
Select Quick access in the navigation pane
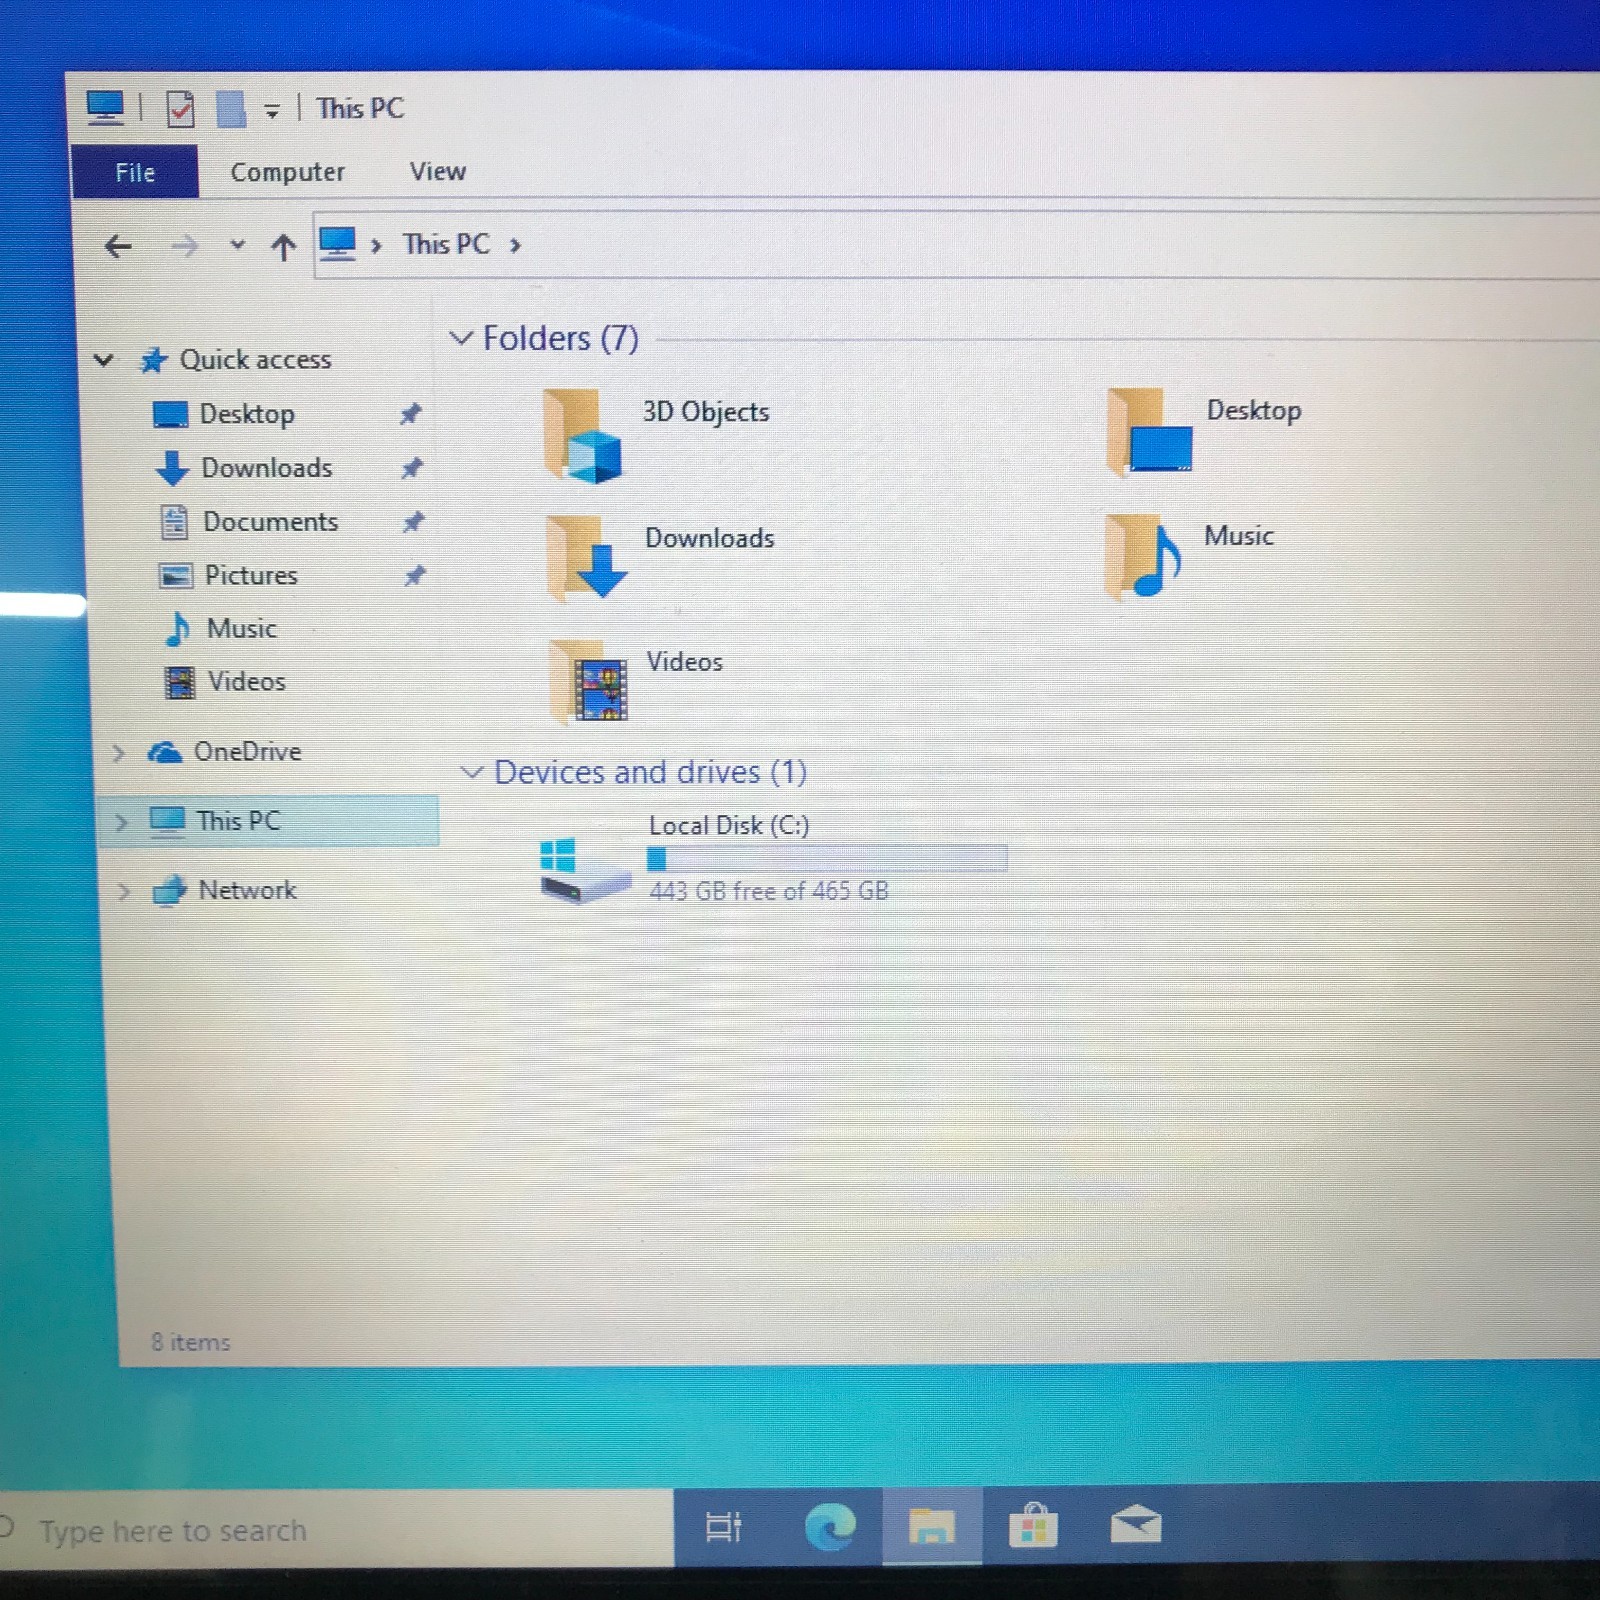click(255, 359)
